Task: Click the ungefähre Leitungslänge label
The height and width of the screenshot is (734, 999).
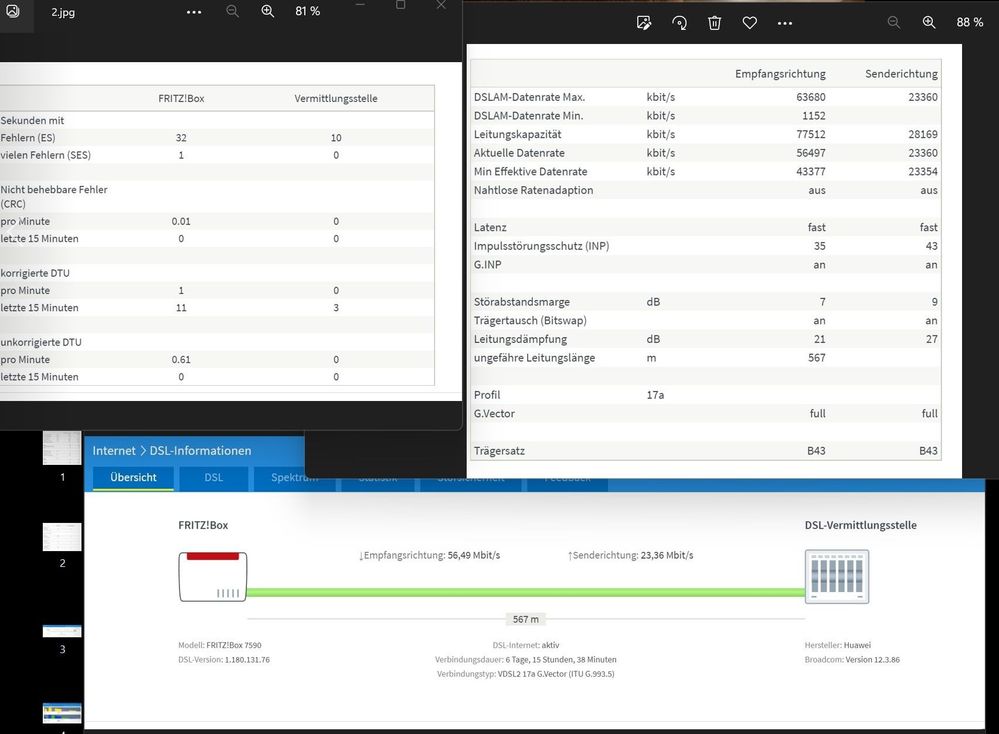Action: pyautogui.click(x=535, y=357)
